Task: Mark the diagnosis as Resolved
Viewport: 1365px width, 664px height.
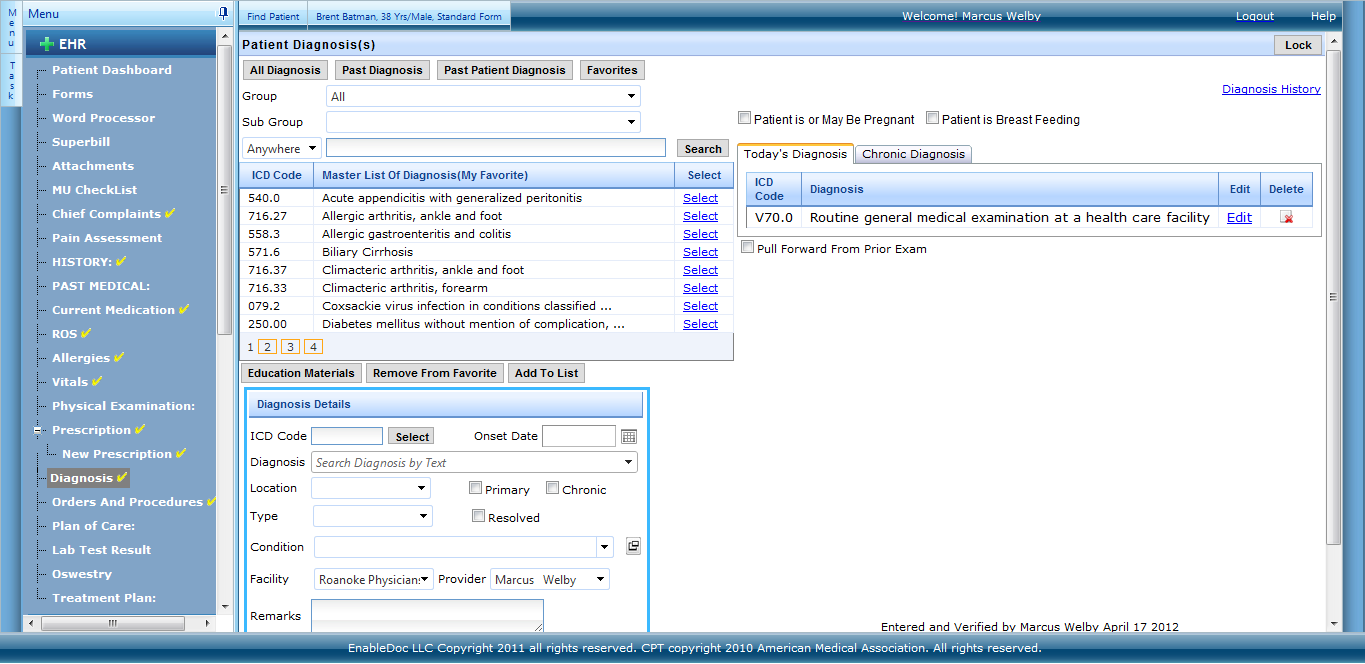Action: [x=478, y=516]
